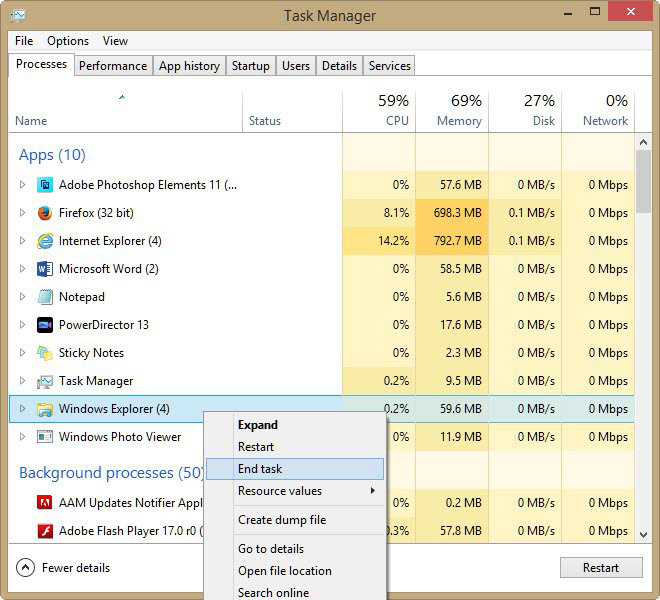Expand the Microsoft Word (2) group

click(22, 268)
